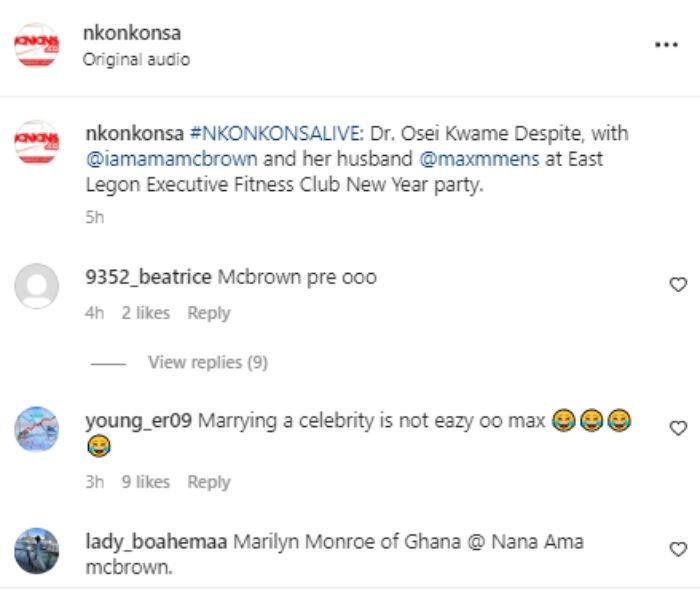Open the Original audio link
This screenshot has width=700, height=598.
(136, 59)
